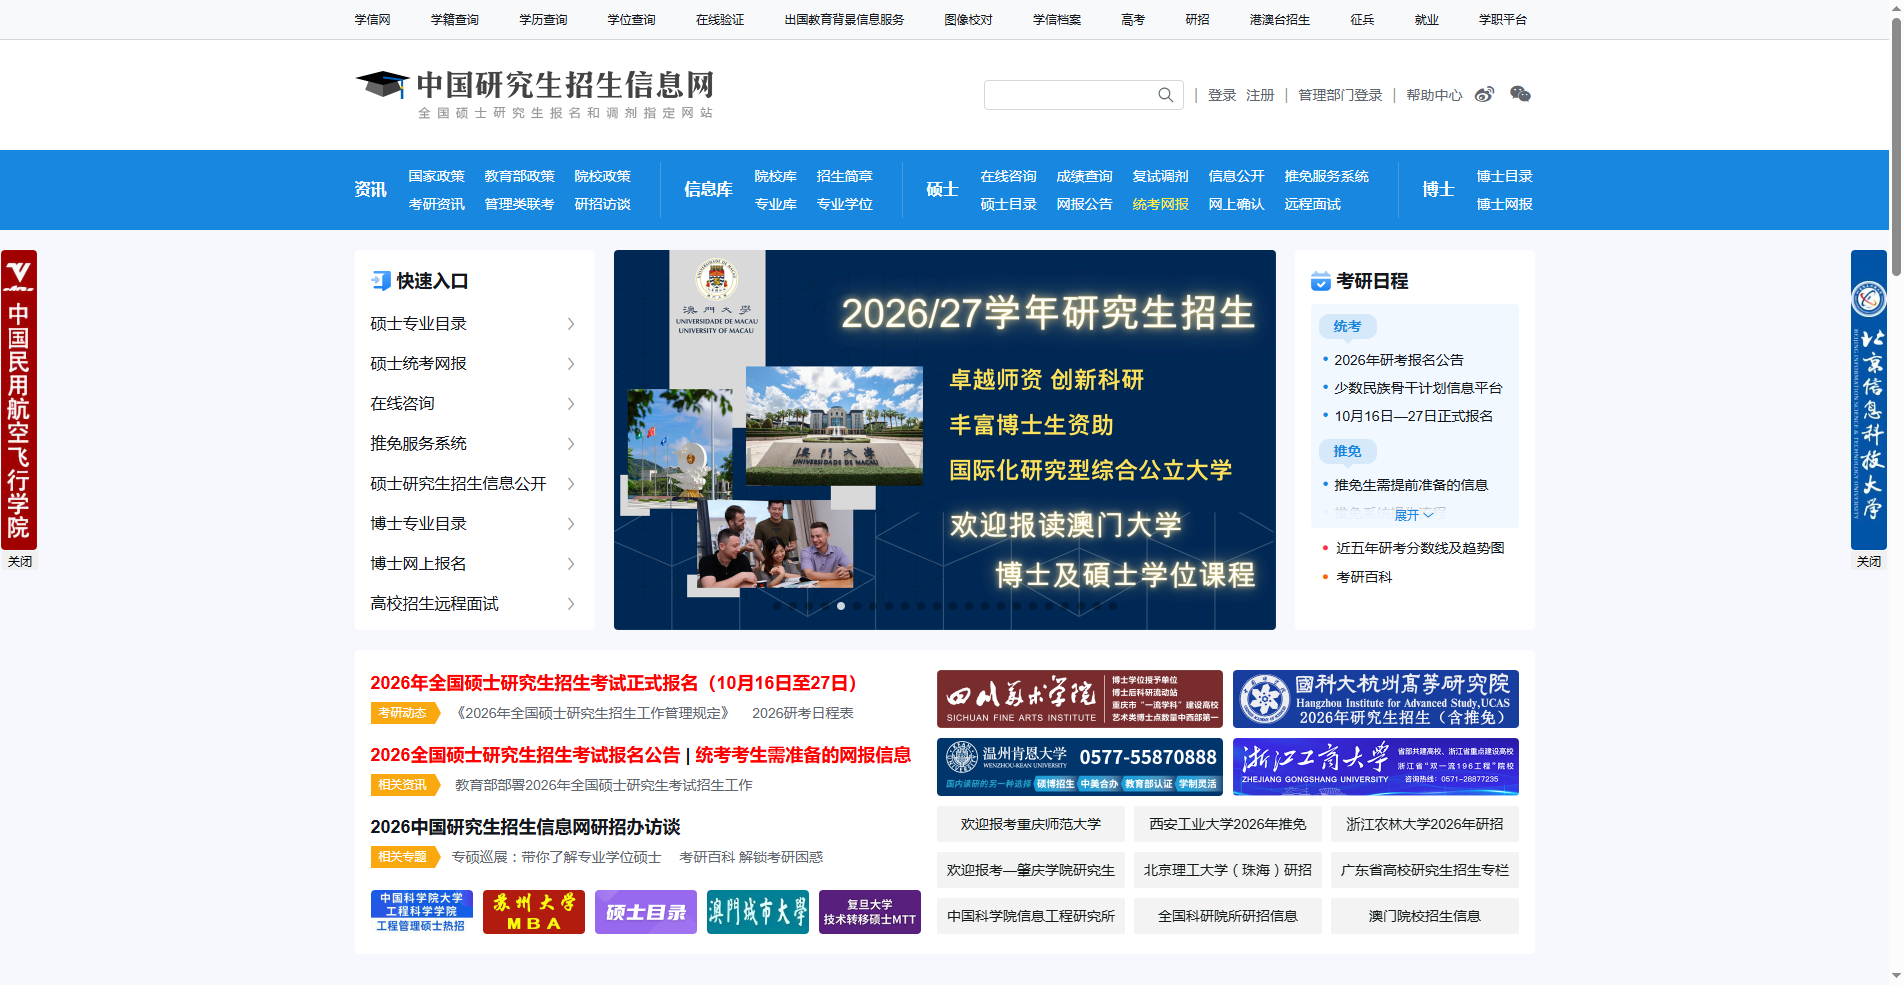This screenshot has width=1904, height=985.
Task: Expand the 硕士专业目录 entry arrow
Action: (x=570, y=323)
